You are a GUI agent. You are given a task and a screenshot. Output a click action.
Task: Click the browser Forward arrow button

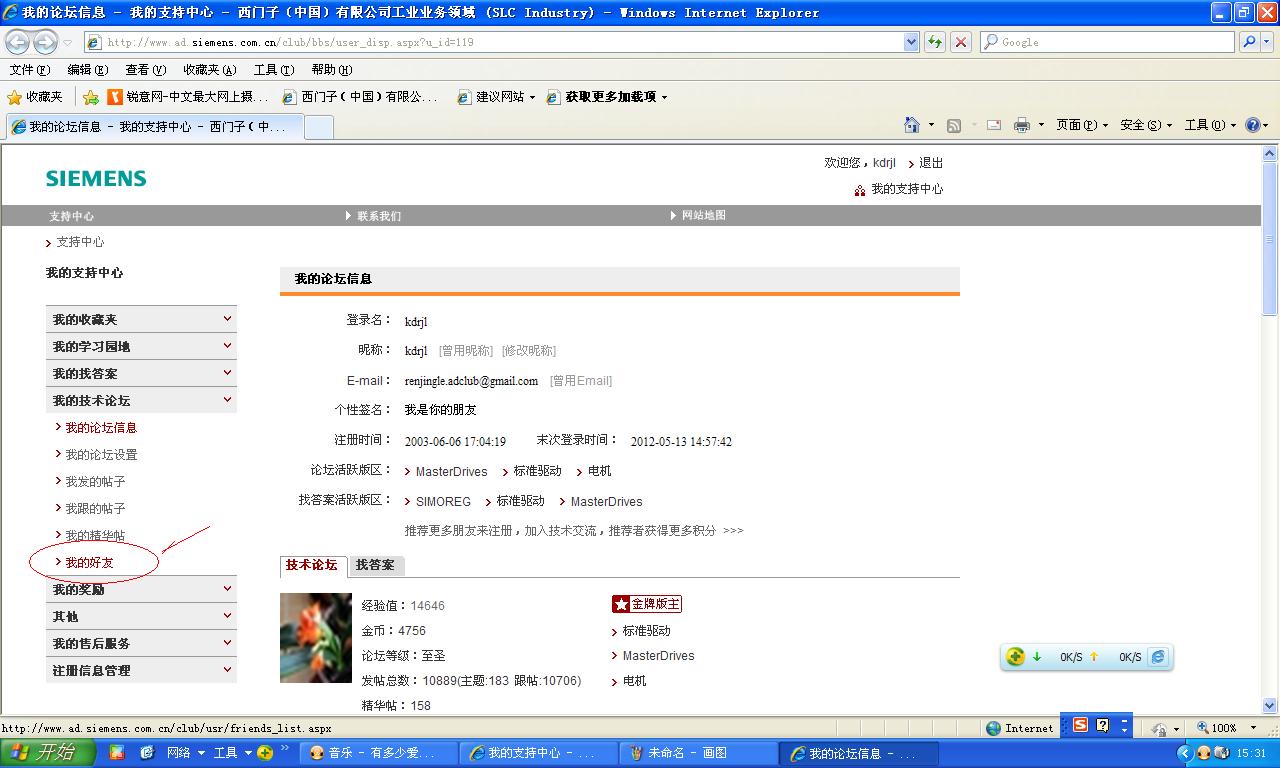(45, 42)
